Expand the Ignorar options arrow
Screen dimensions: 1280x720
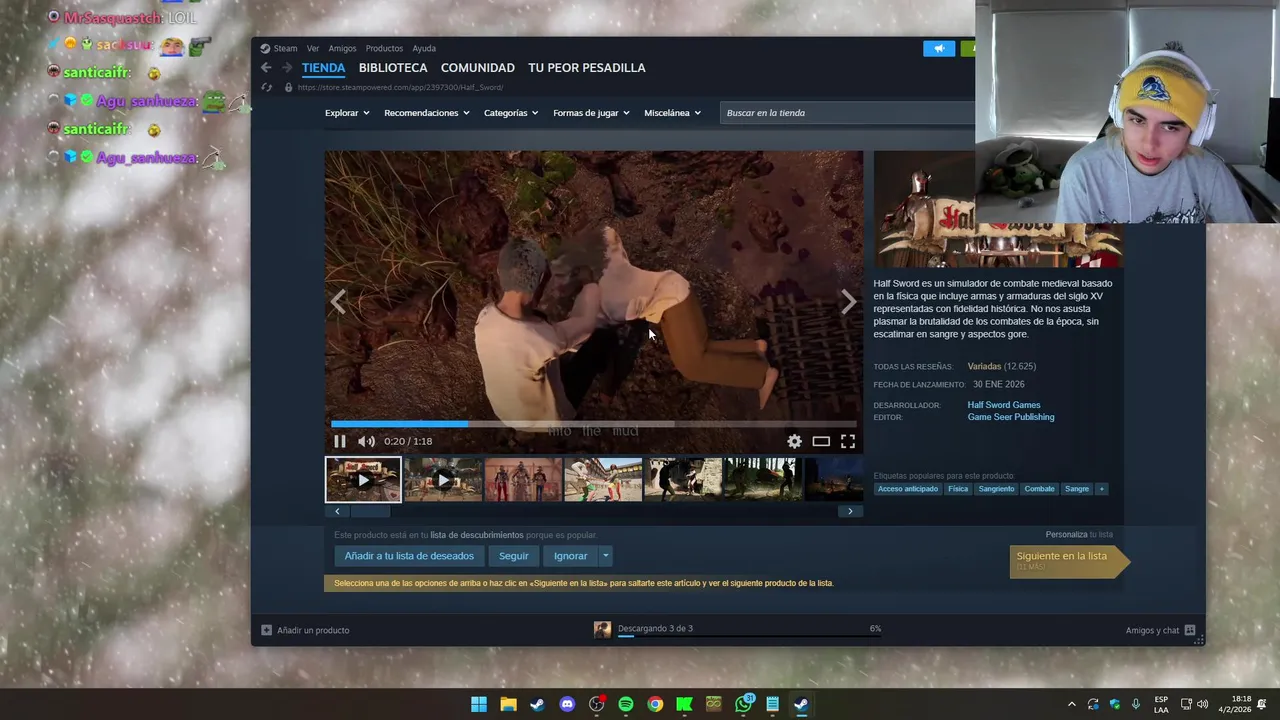[x=605, y=556]
